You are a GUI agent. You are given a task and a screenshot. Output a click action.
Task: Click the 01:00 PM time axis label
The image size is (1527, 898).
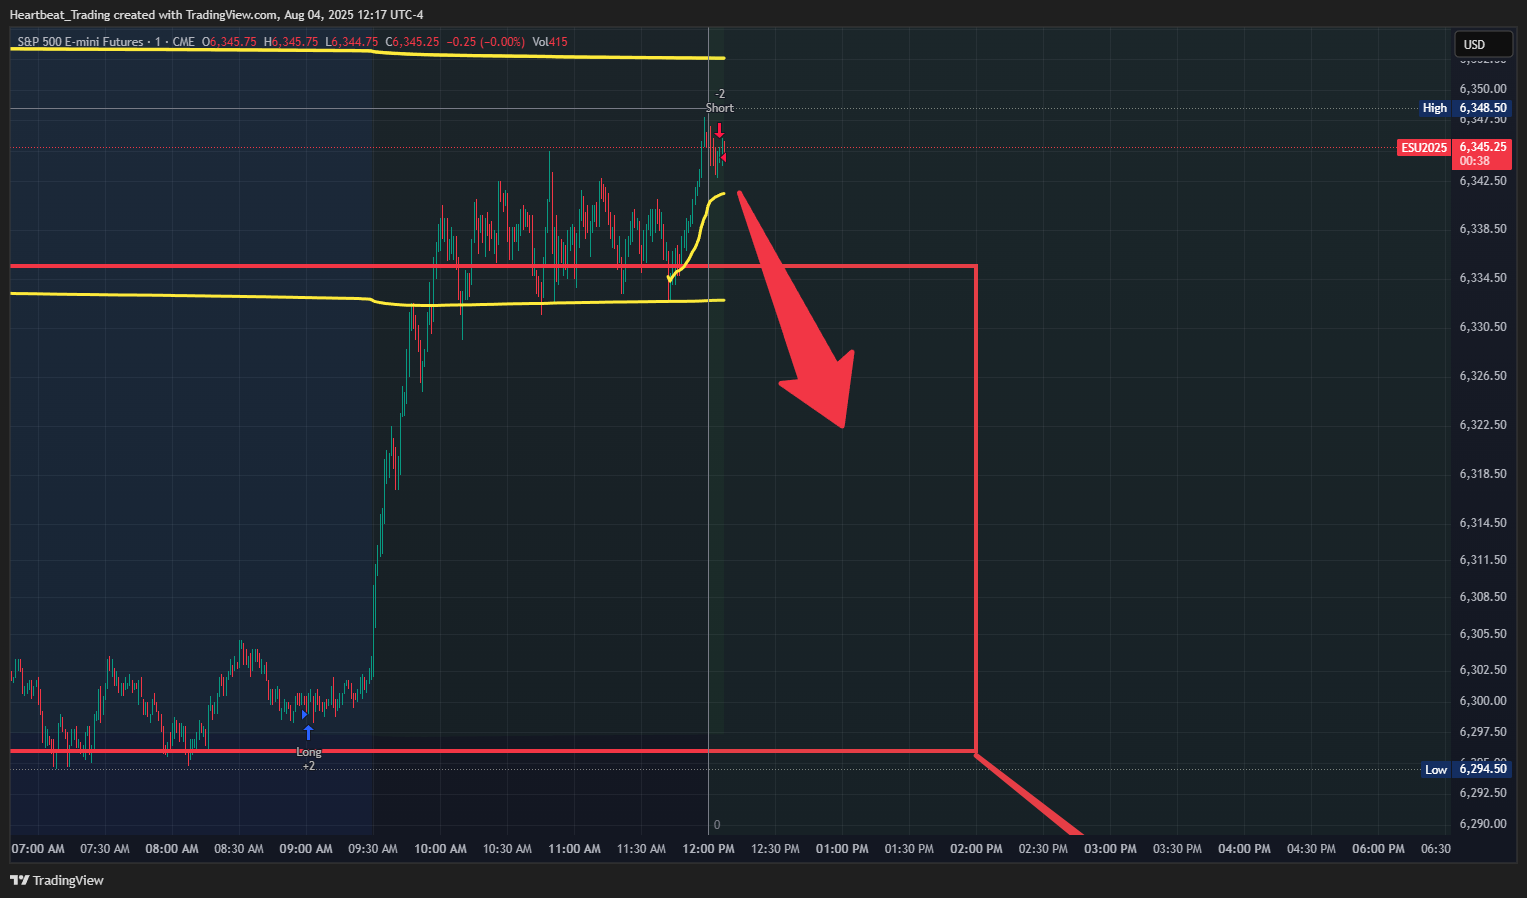coord(842,849)
